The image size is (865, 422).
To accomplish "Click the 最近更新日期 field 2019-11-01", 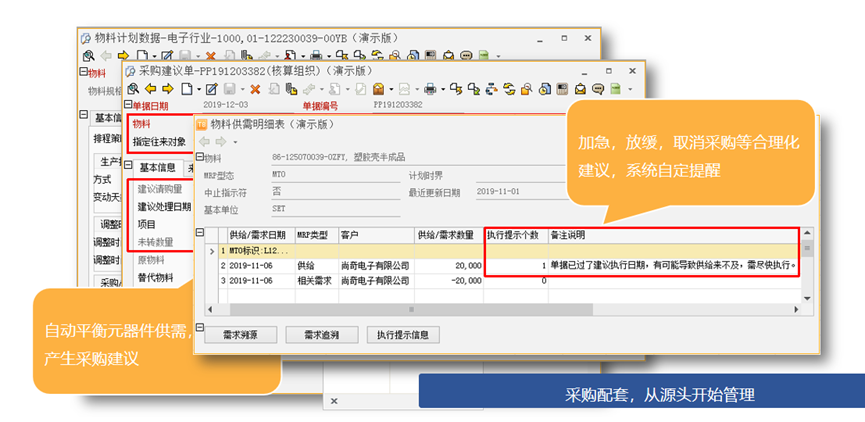I will pyautogui.click(x=498, y=192).
